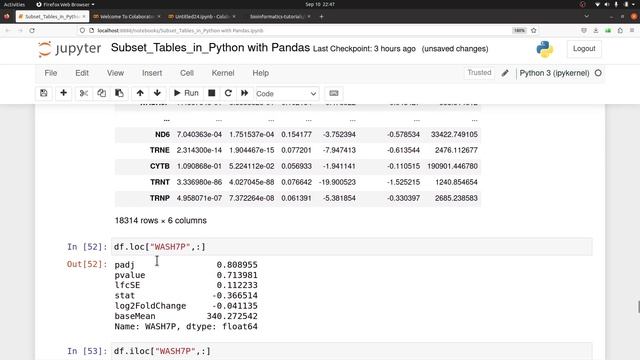Image resolution: width=640 pixels, height=360 pixels.
Task: Open the File menu
Action: coord(51,73)
